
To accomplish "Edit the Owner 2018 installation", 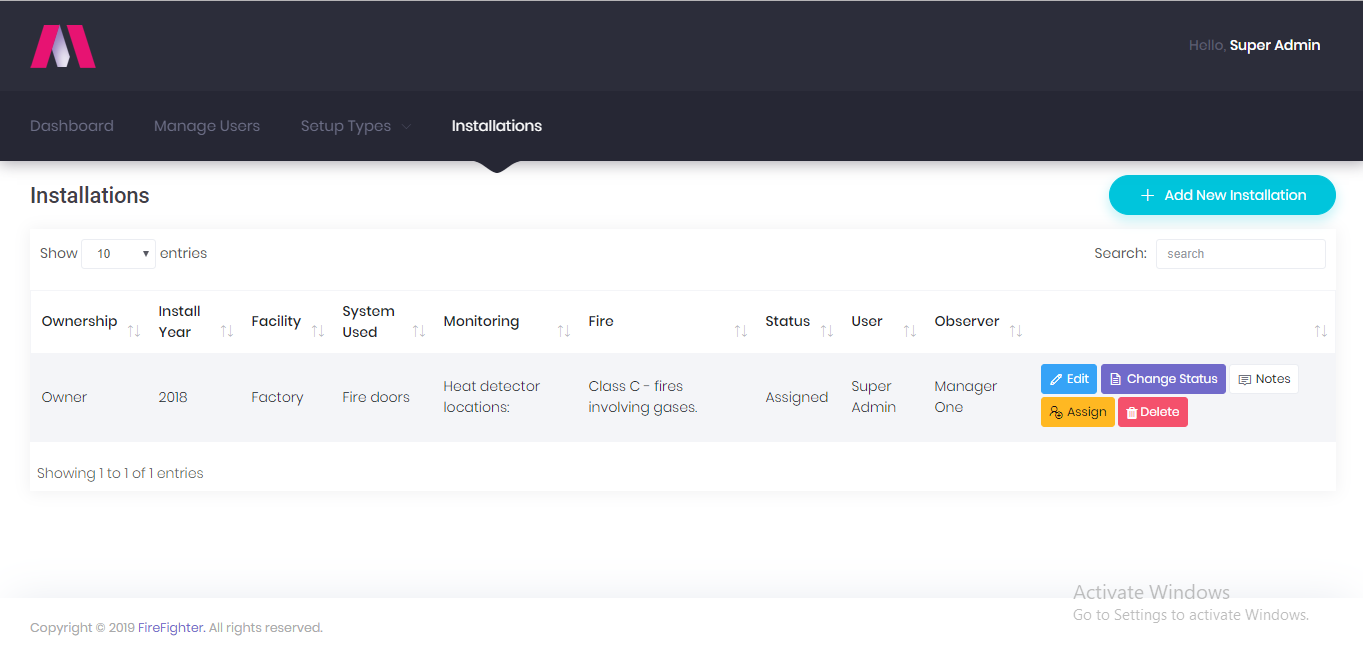I will (1069, 379).
